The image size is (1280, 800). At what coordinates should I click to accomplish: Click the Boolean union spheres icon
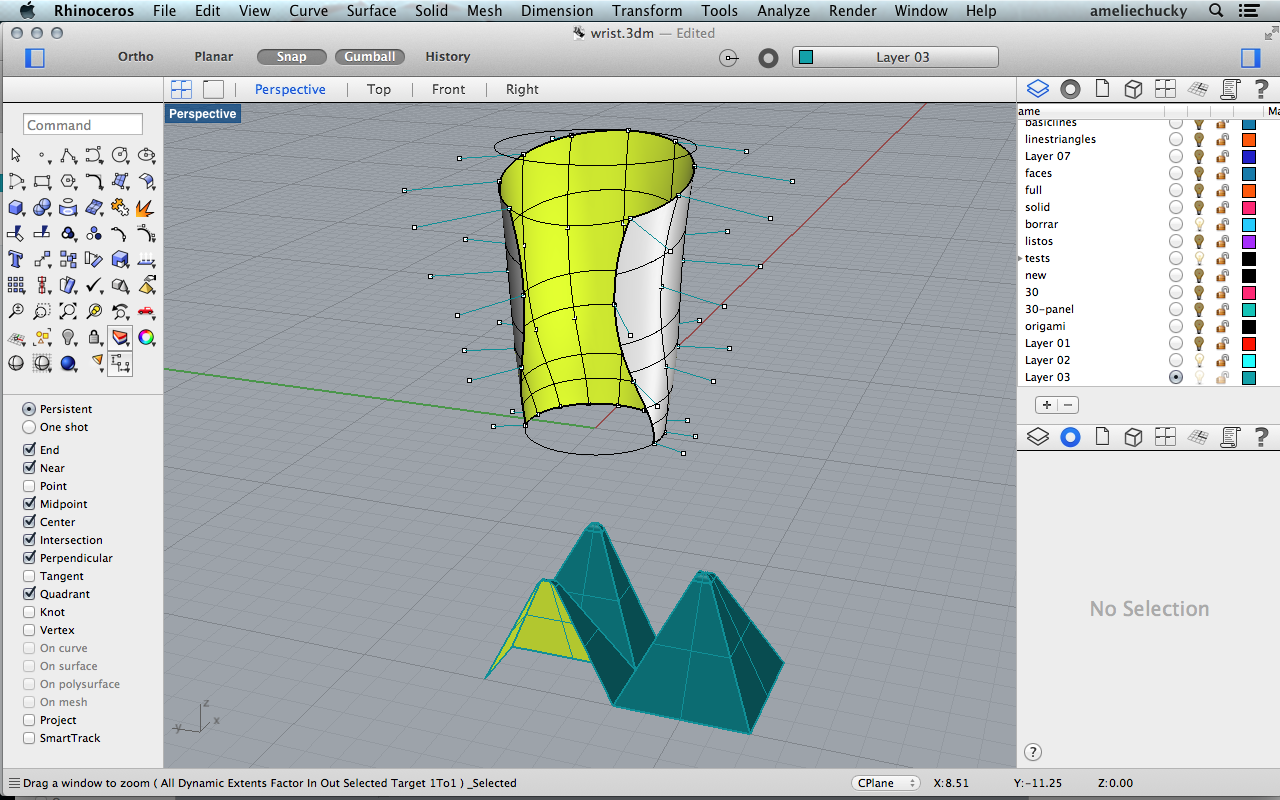coord(42,208)
